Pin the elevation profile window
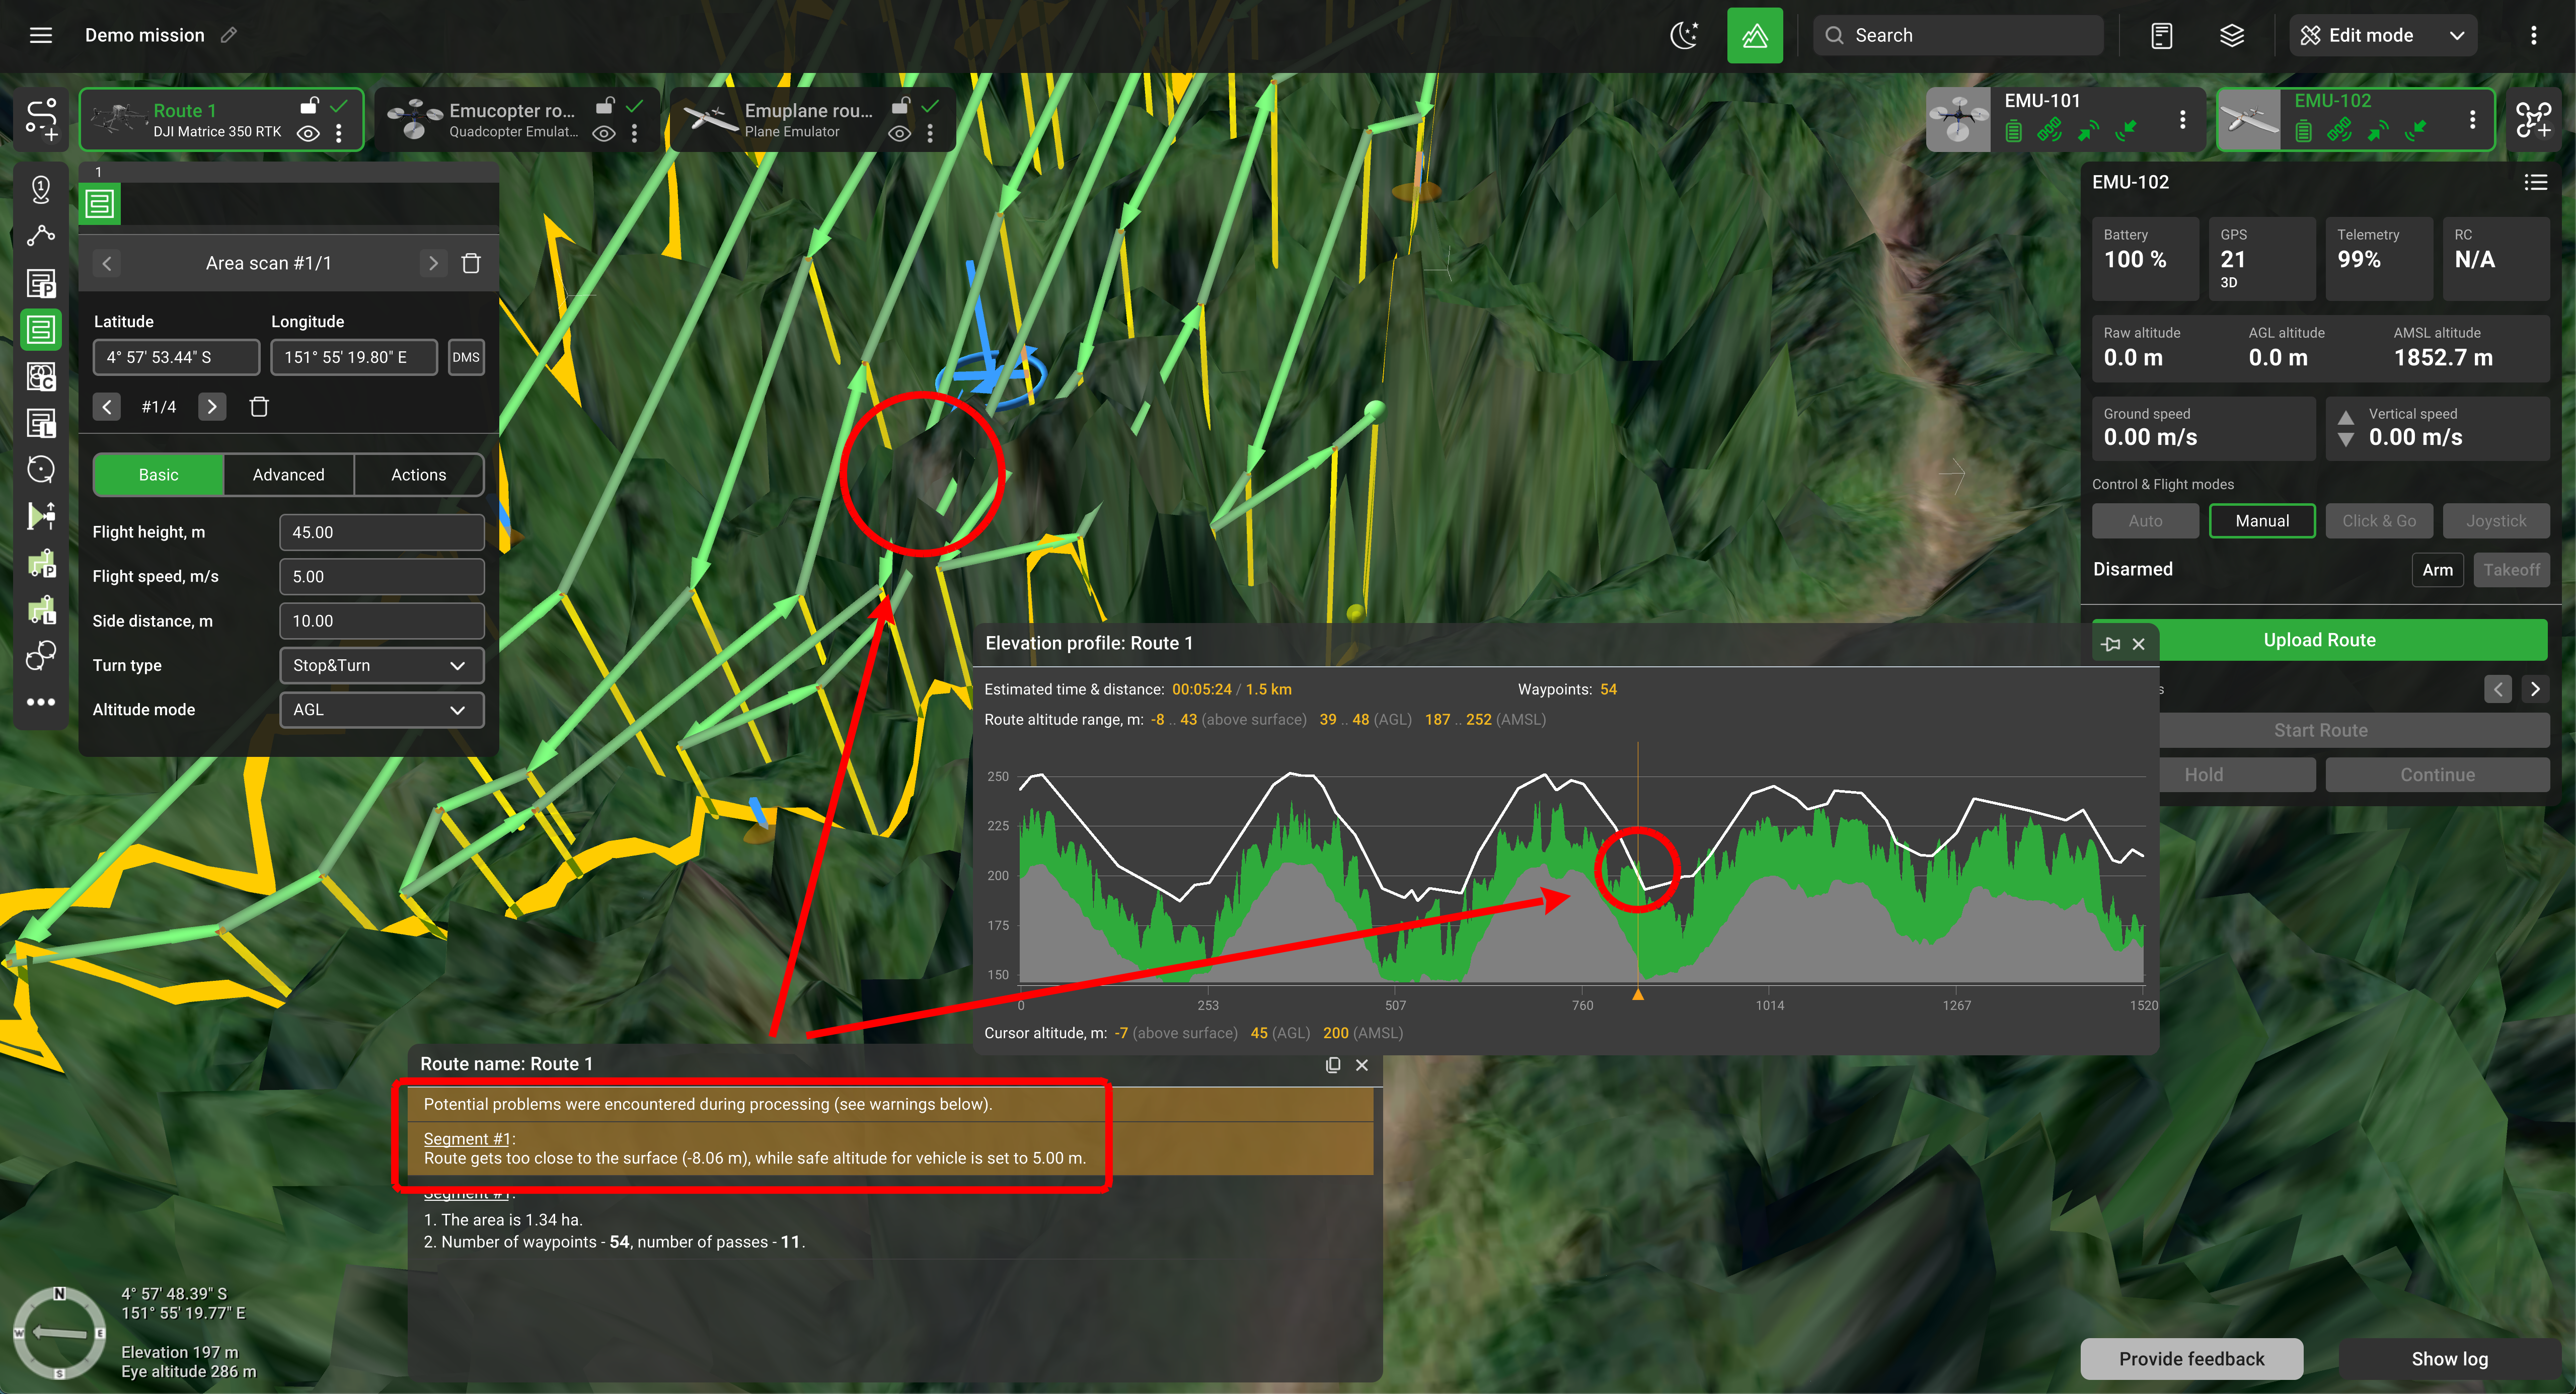 (x=2111, y=644)
